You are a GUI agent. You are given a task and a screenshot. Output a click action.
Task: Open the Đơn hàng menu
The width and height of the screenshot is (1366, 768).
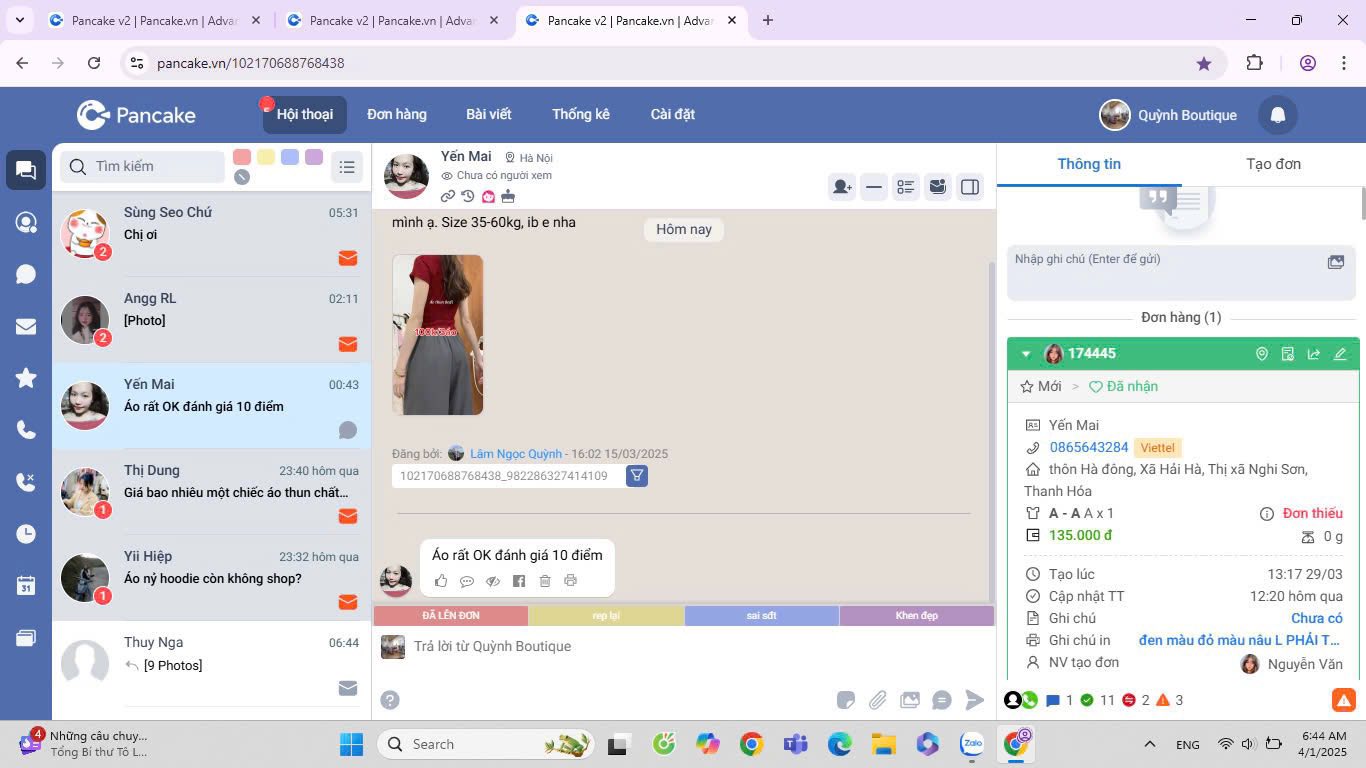(x=396, y=114)
